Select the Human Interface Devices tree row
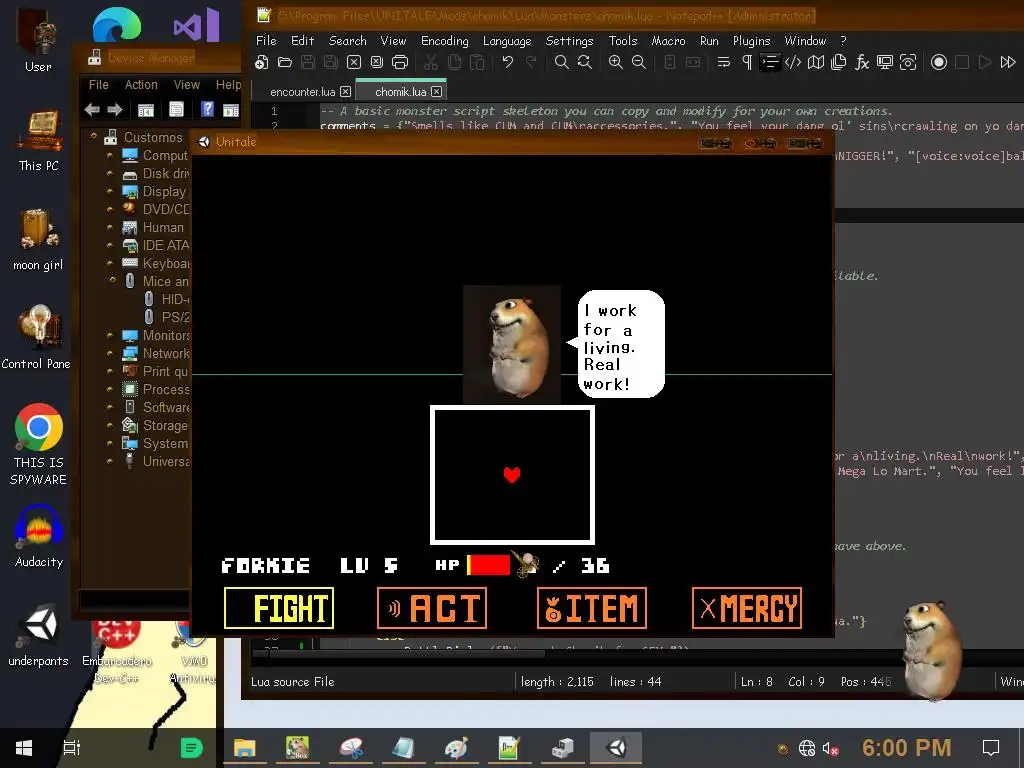The width and height of the screenshot is (1024, 768). click(155, 227)
